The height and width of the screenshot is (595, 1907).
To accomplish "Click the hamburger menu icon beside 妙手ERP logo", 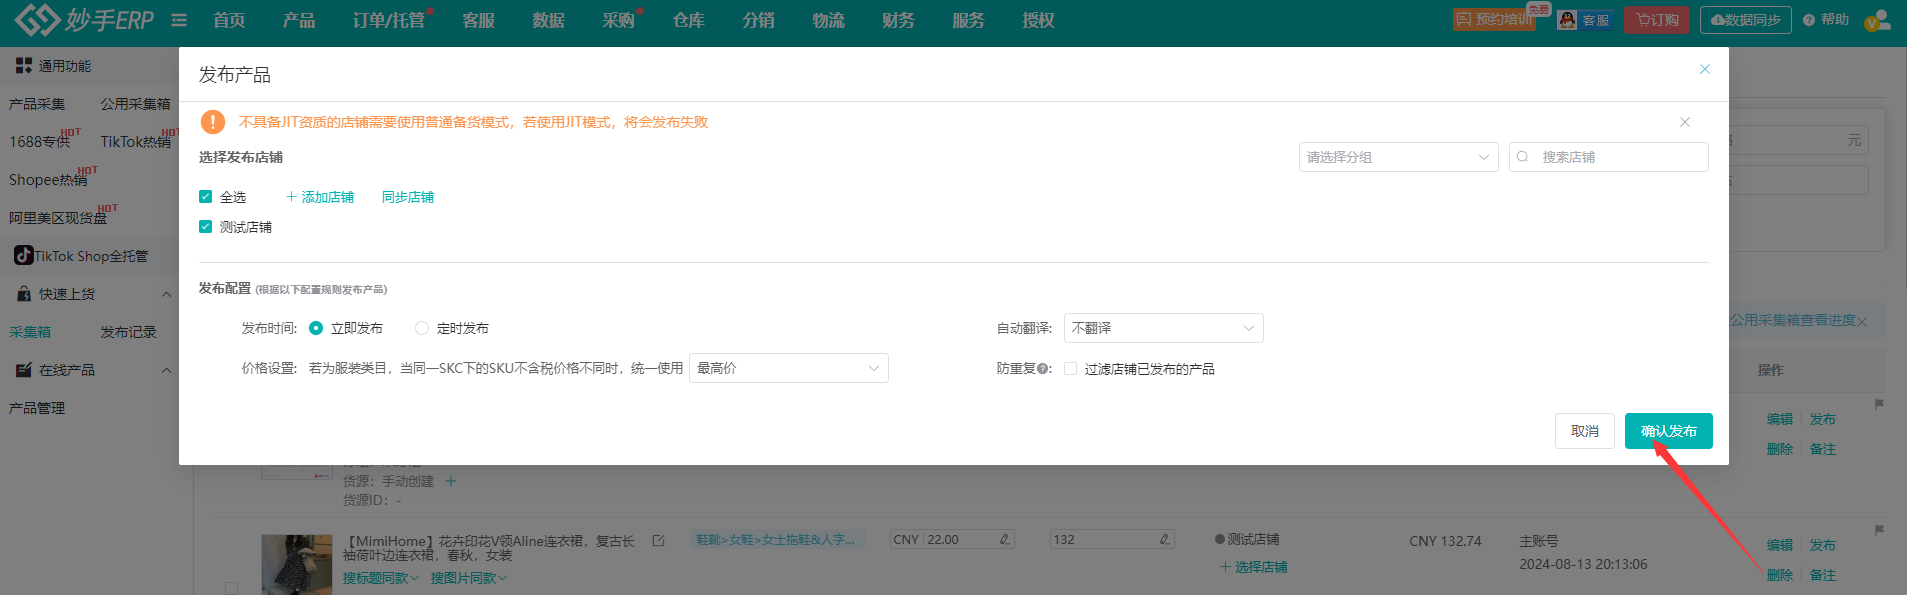I will pos(179,20).
